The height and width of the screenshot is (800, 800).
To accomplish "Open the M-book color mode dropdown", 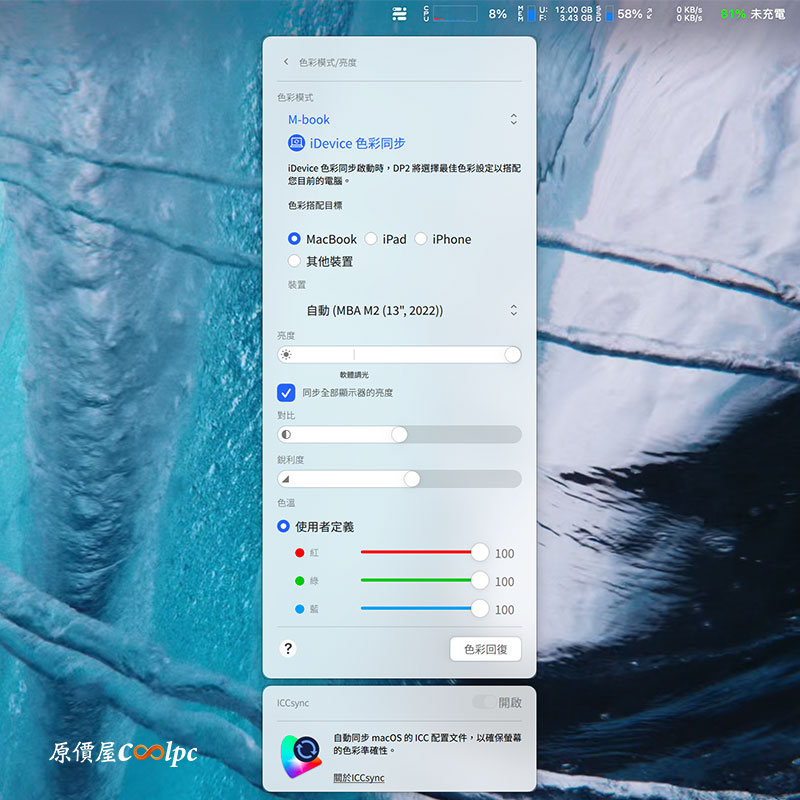I will (513, 119).
